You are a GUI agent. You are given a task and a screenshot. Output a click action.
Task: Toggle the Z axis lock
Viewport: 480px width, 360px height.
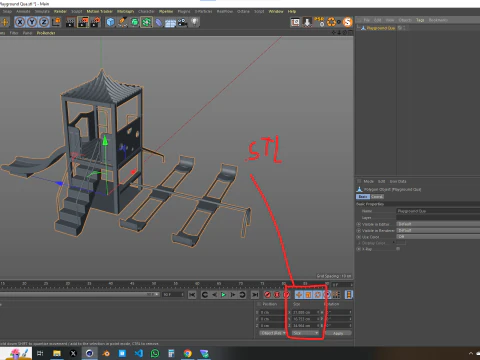[x=44, y=22]
